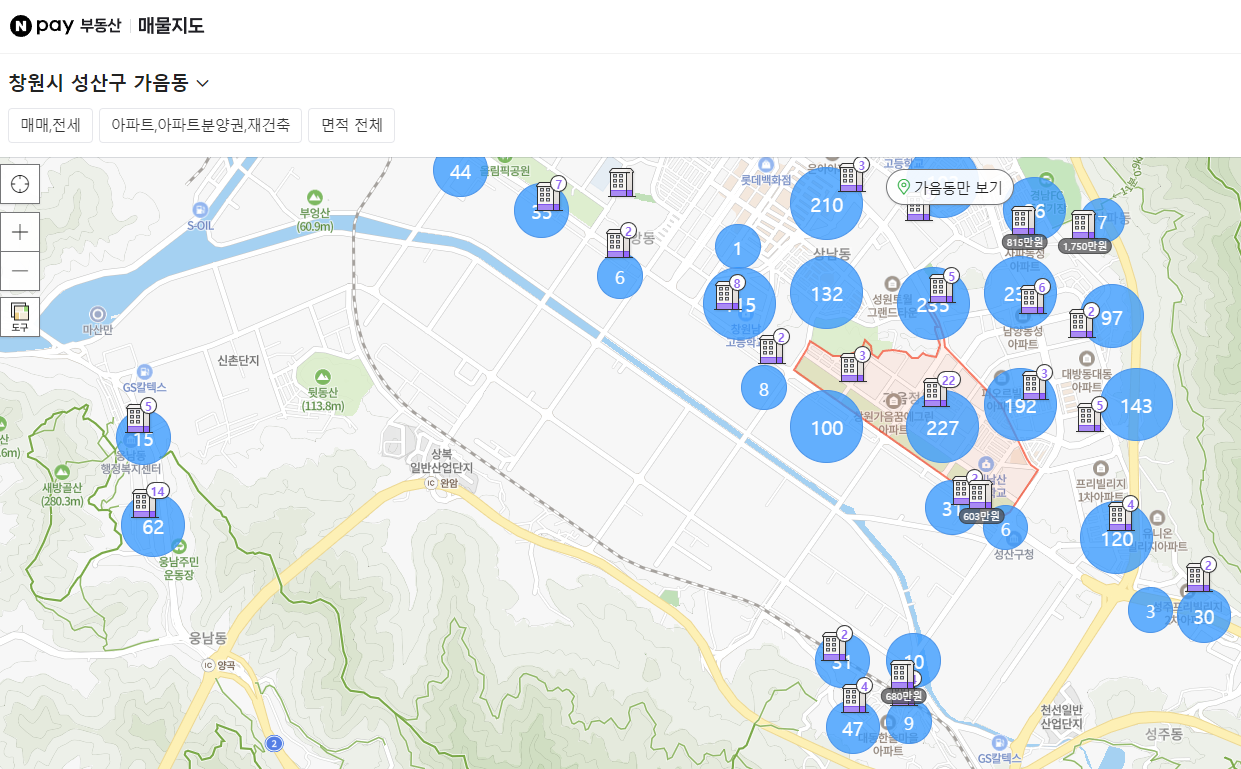Viewport: 1241px width, 769px height.
Task: Click the 성산구청 map label
Action: coord(1013,554)
